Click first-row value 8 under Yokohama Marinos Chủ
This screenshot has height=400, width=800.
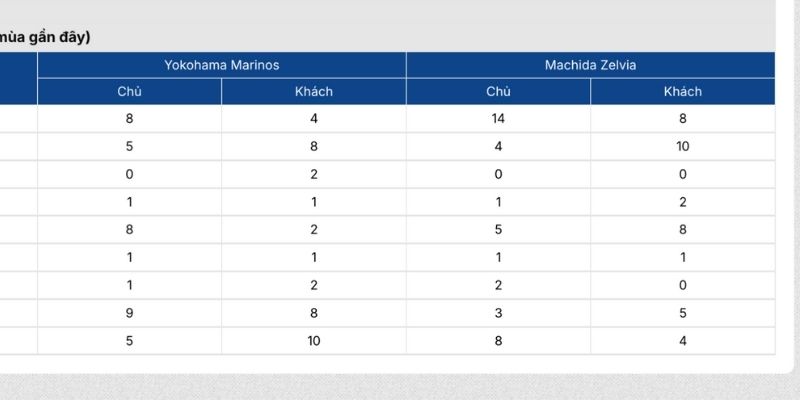(129, 118)
